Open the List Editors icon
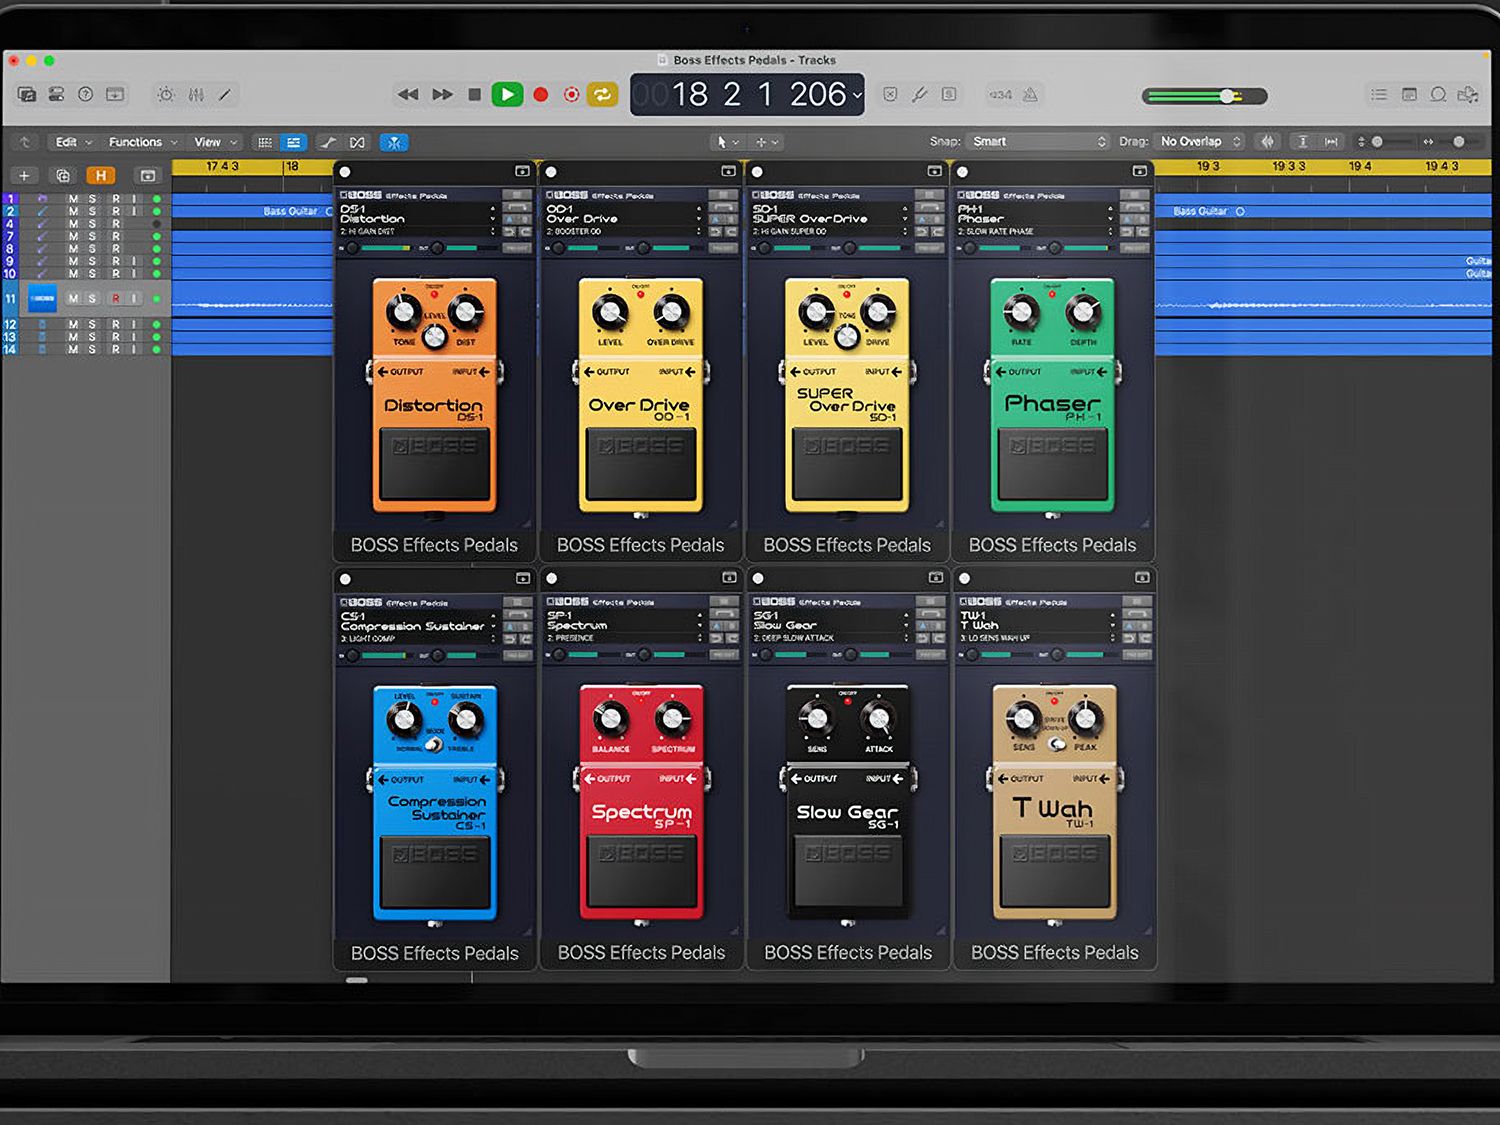The height and width of the screenshot is (1125, 1500). (1379, 94)
